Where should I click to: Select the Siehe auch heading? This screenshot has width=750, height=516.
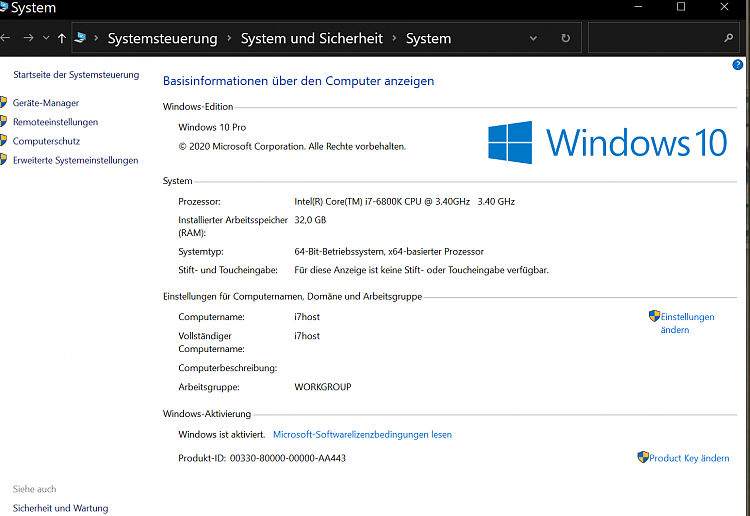coord(34,489)
